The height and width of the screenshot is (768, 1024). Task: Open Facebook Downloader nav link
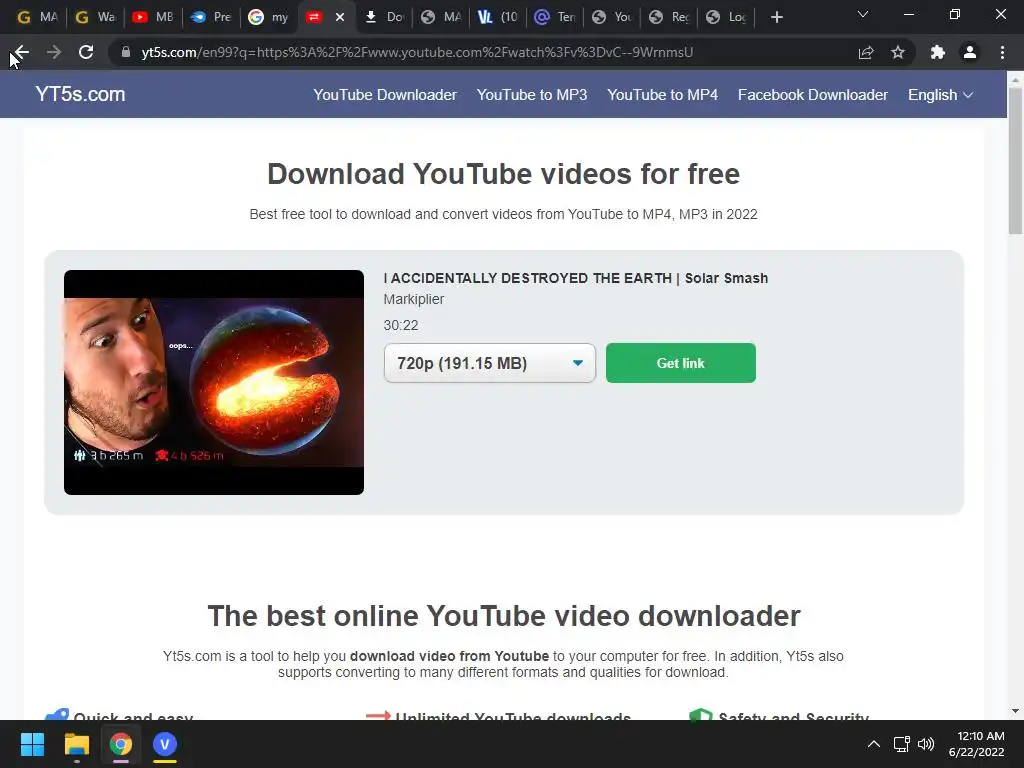(812, 95)
